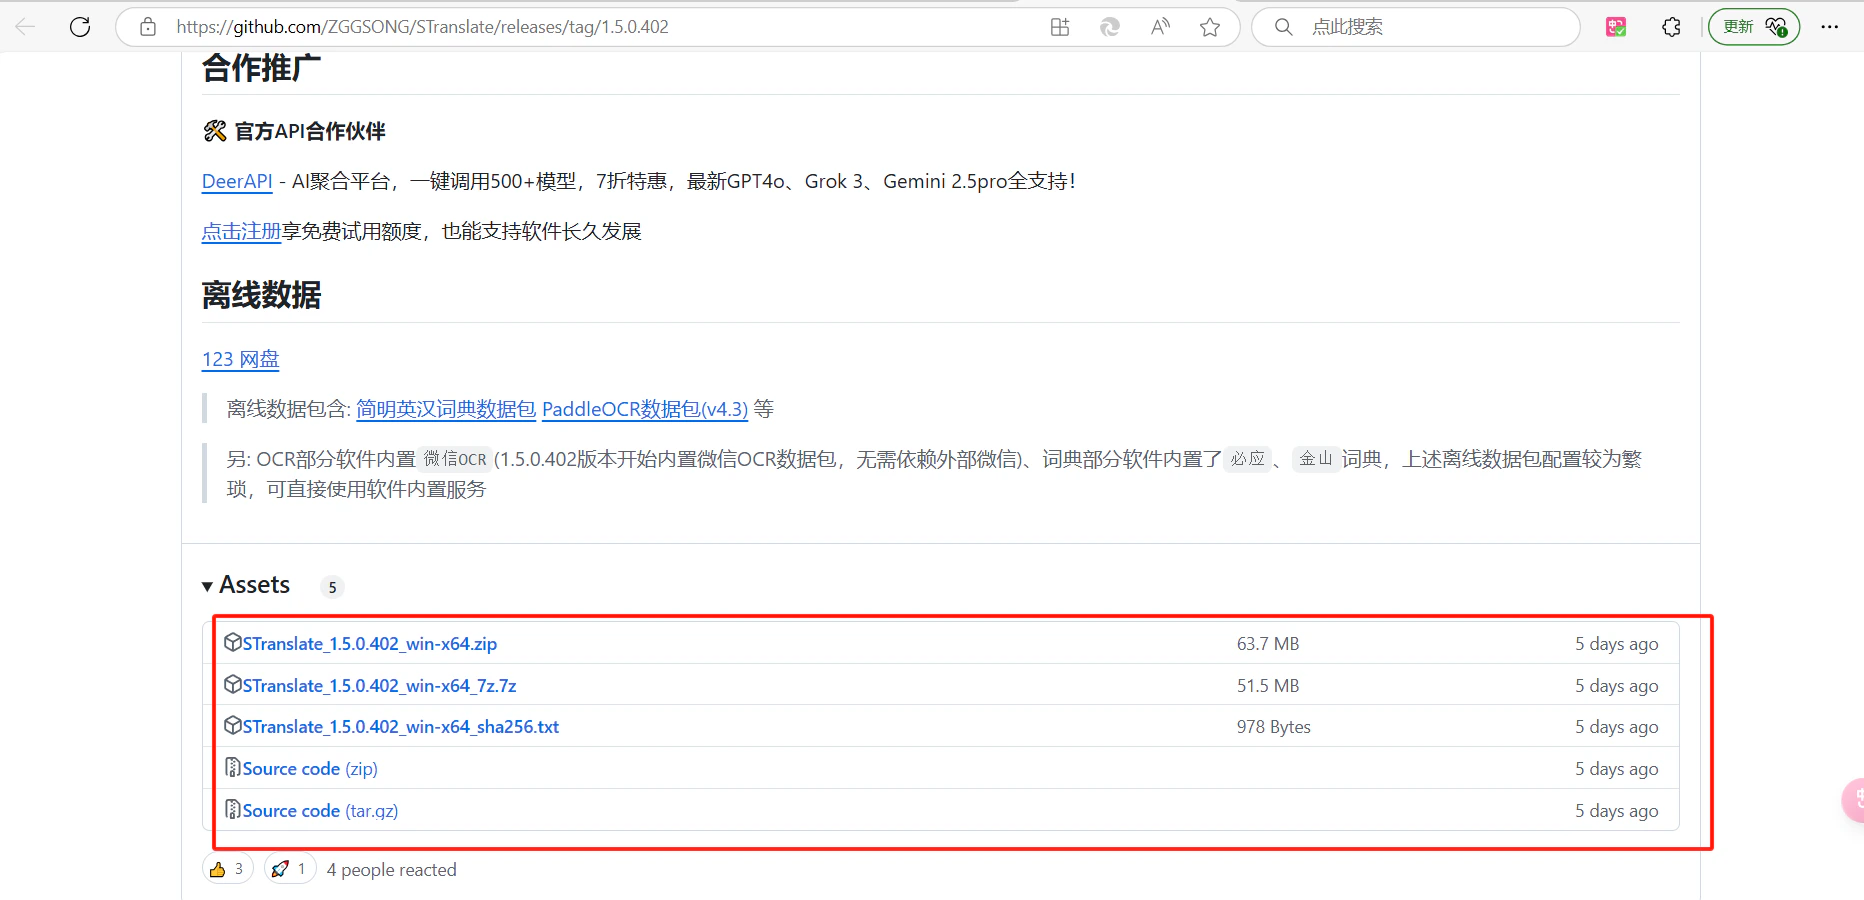The width and height of the screenshot is (1864, 900).
Task: Download STranslate_1.5.0.402_win-x64_sha256.txt
Action: pyautogui.click(x=401, y=727)
